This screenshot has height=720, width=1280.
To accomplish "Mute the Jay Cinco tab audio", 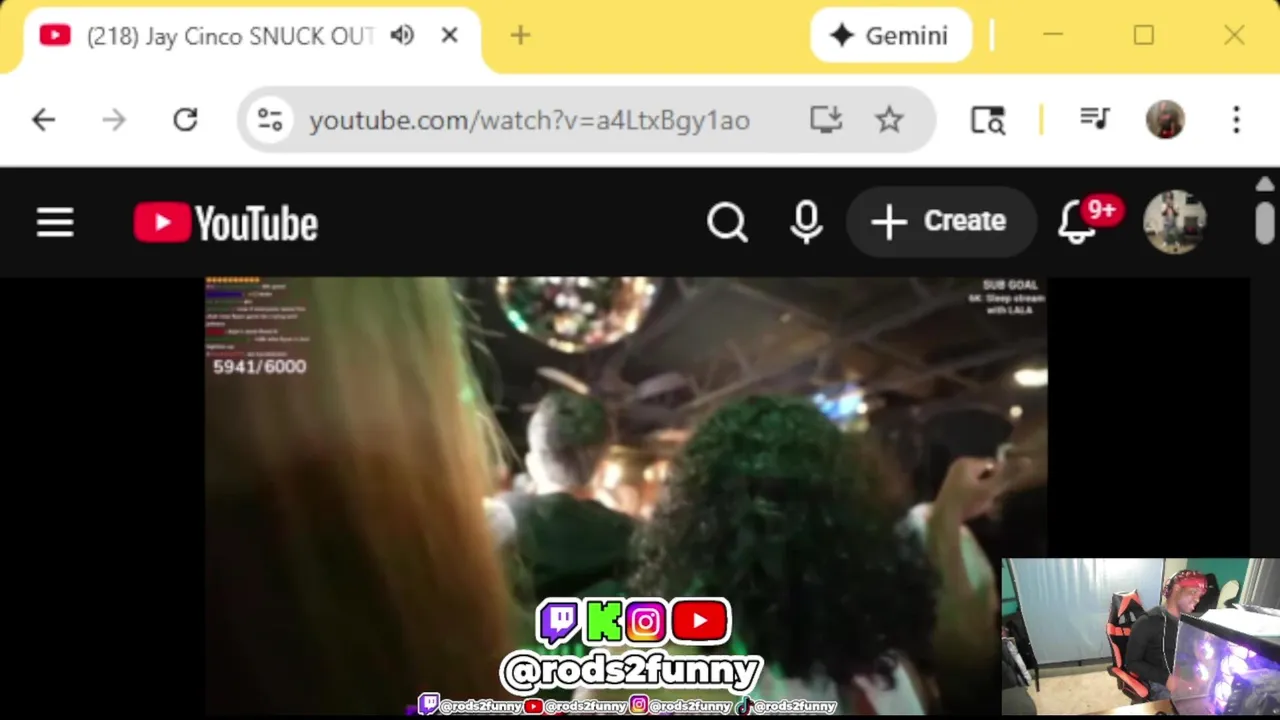I will pos(402,36).
